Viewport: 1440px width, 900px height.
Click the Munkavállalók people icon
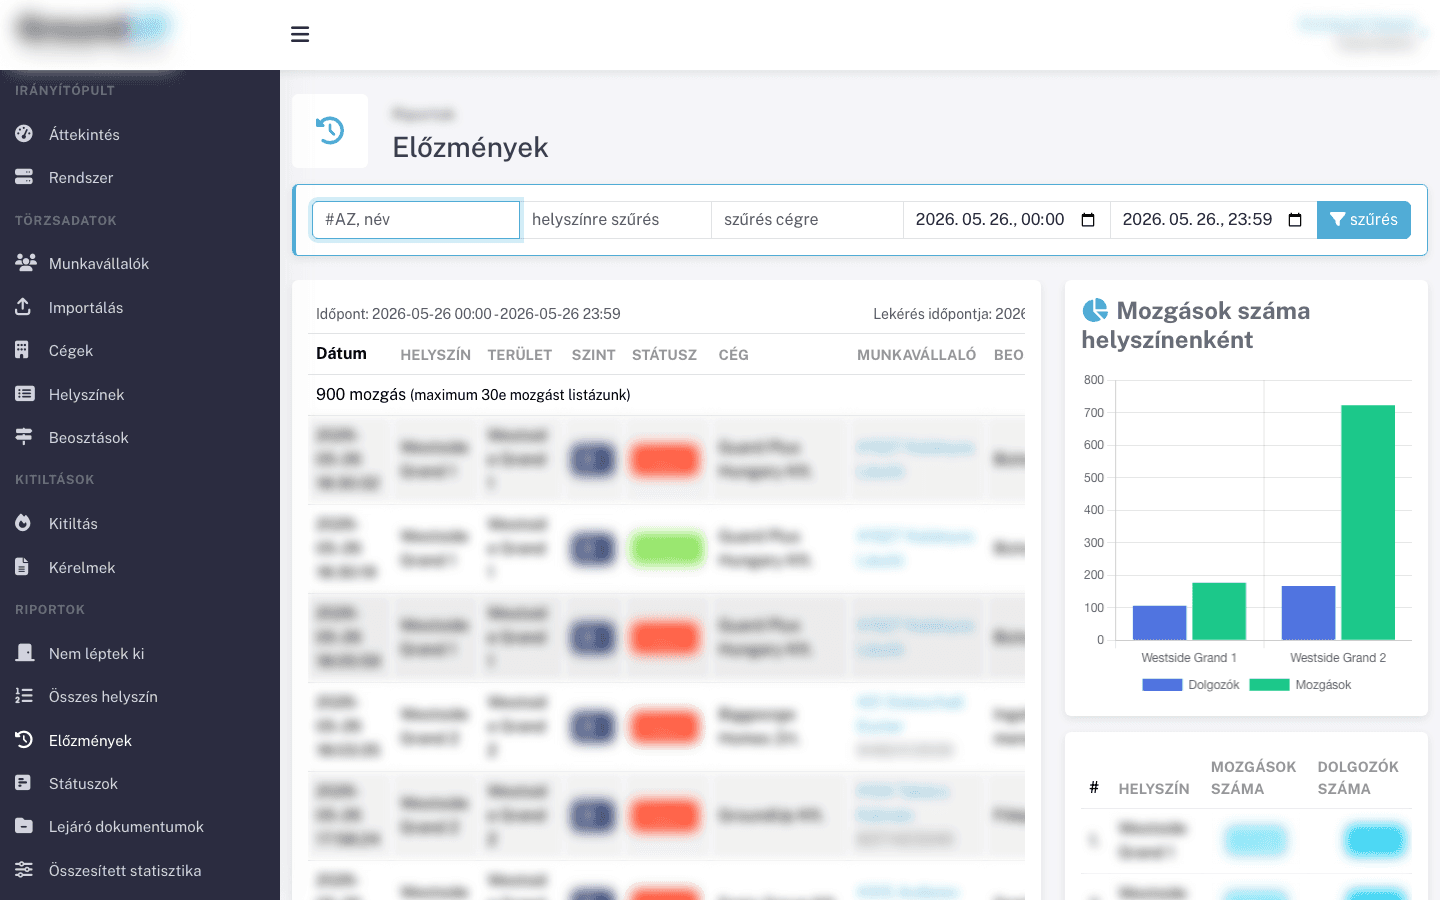(26, 263)
